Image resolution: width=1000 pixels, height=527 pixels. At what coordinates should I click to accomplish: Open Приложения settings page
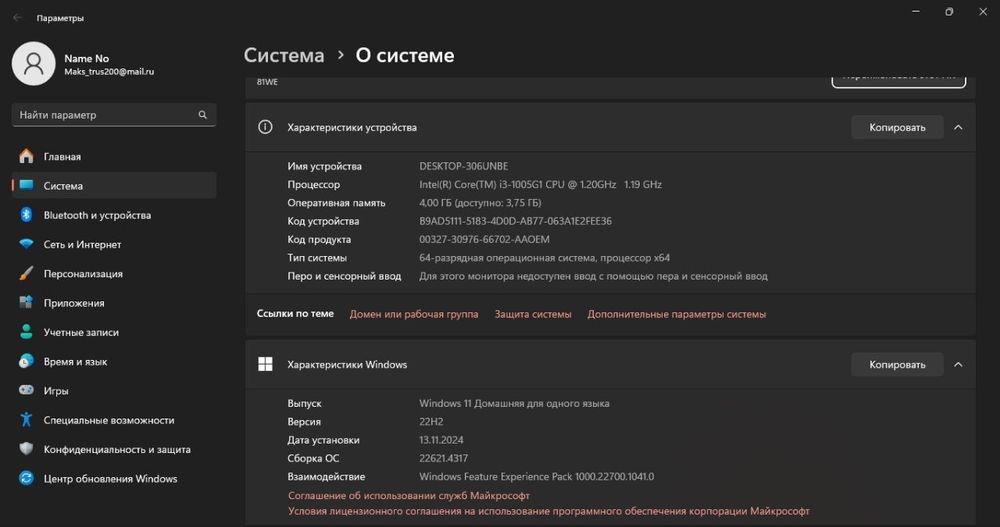click(114, 303)
